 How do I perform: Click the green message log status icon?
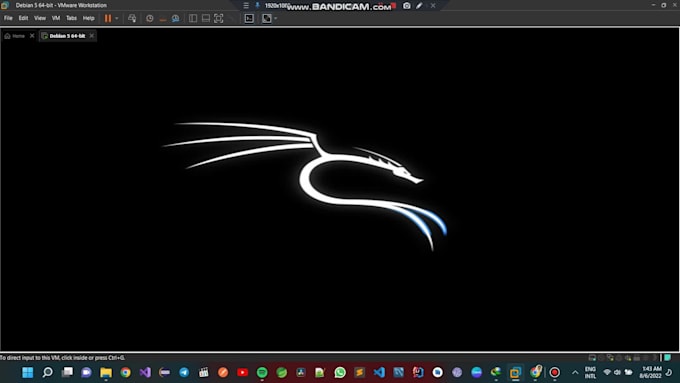pos(667,357)
